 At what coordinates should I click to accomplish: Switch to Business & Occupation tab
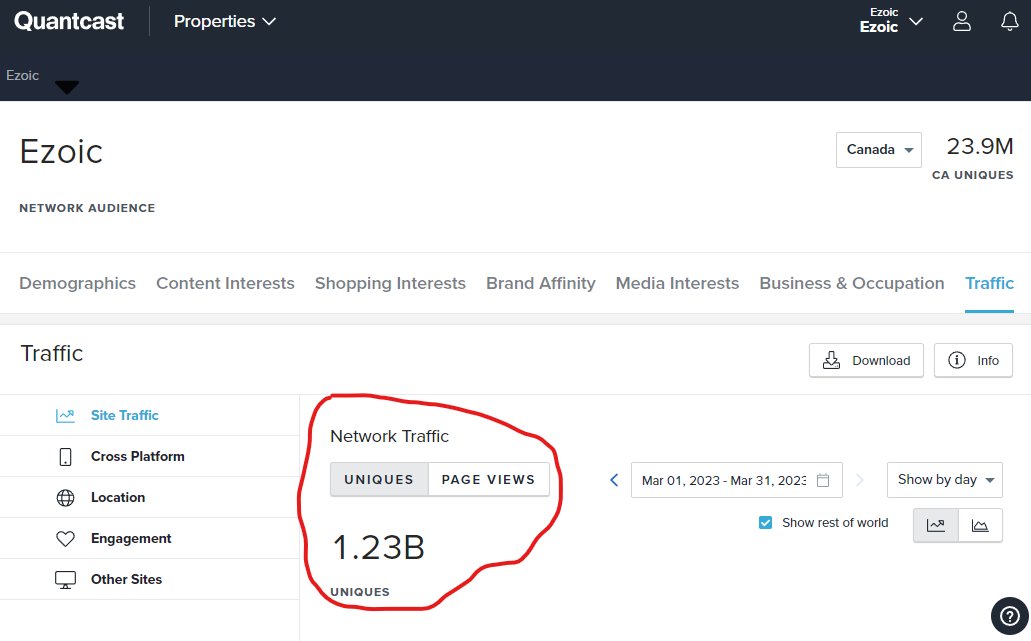coord(852,283)
